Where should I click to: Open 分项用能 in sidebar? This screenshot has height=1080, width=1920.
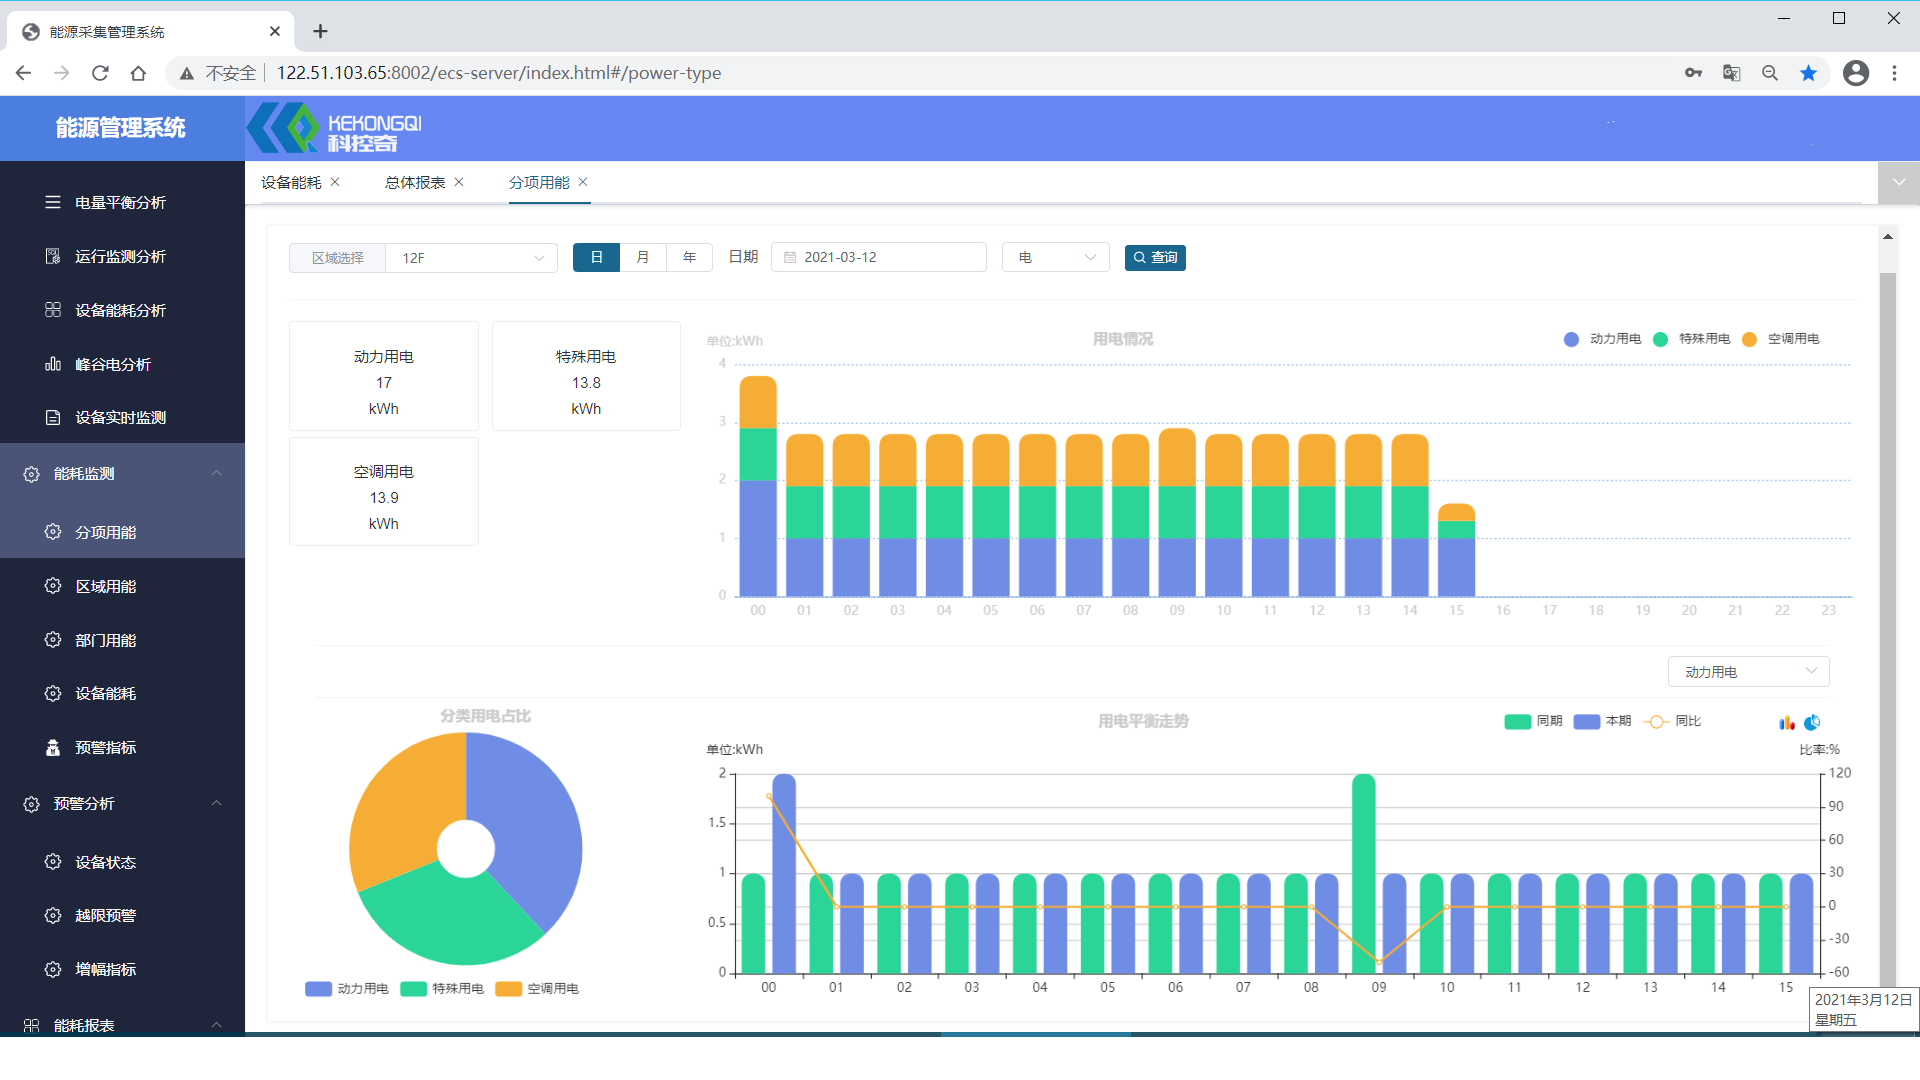122,532
